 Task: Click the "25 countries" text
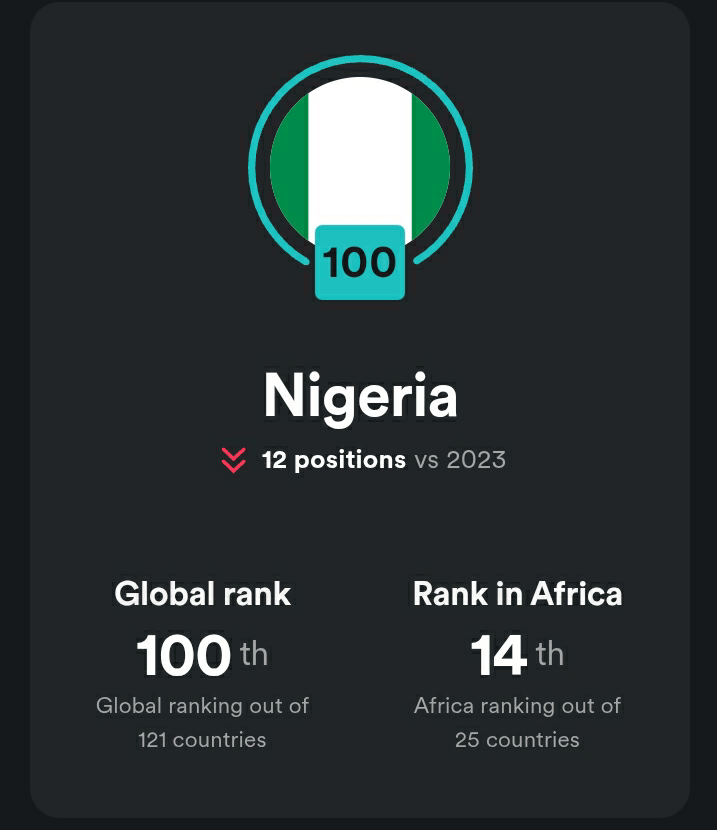click(517, 740)
